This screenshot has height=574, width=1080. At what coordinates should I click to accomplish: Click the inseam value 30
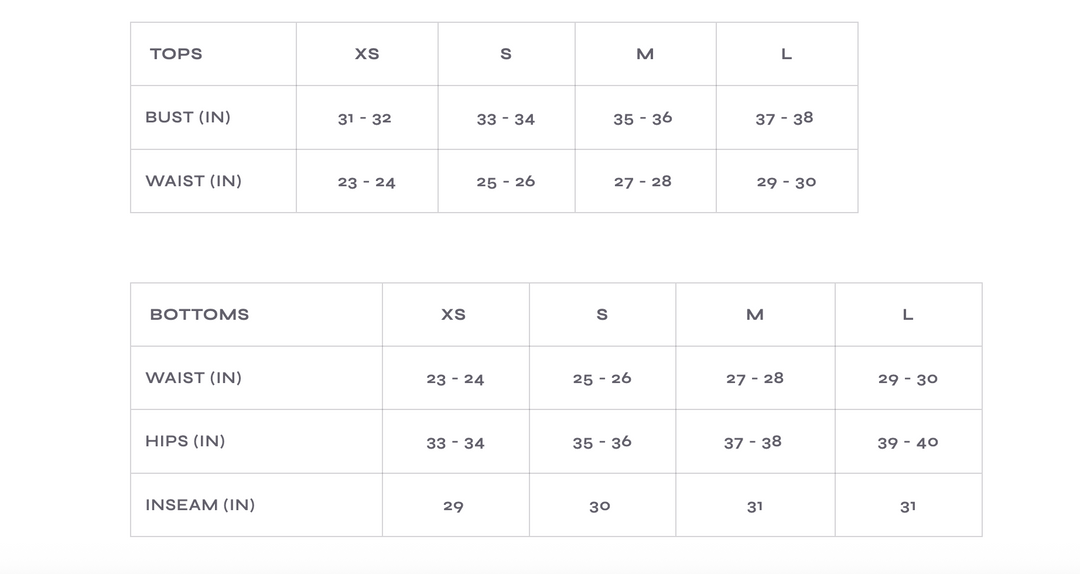click(600, 506)
